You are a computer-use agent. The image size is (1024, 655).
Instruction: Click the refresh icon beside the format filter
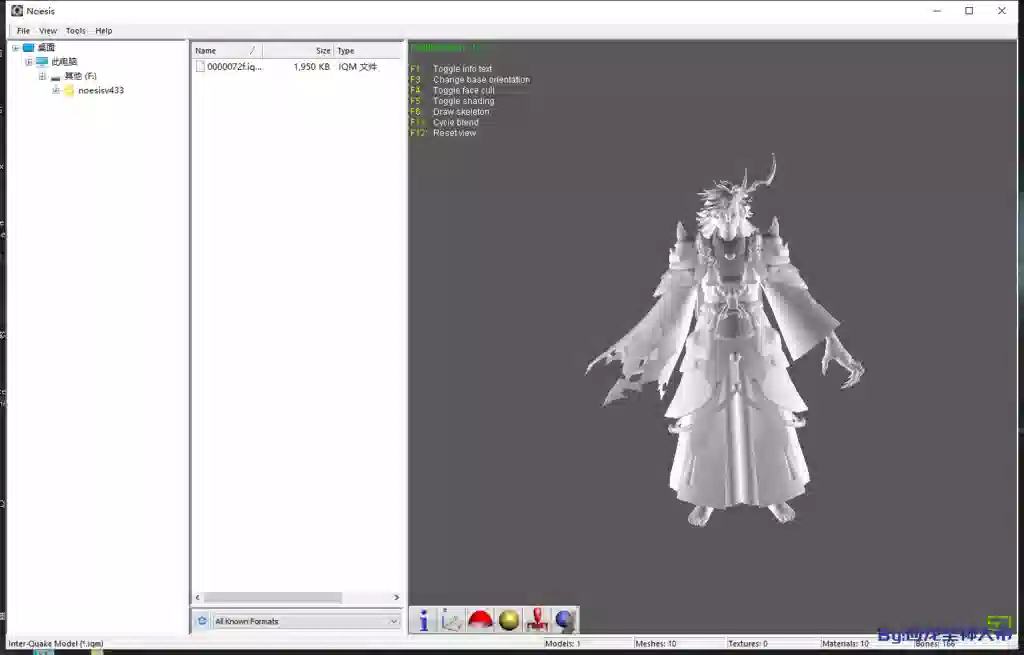pyautogui.click(x=202, y=620)
